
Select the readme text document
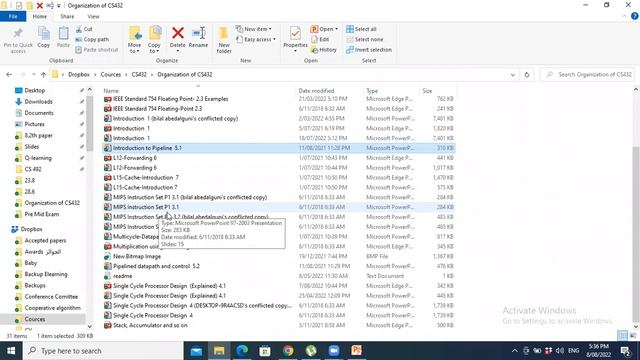[122, 276]
